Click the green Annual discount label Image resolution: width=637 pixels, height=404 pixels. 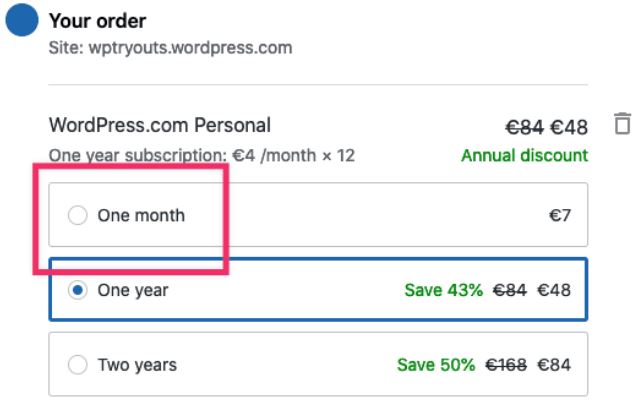524,156
